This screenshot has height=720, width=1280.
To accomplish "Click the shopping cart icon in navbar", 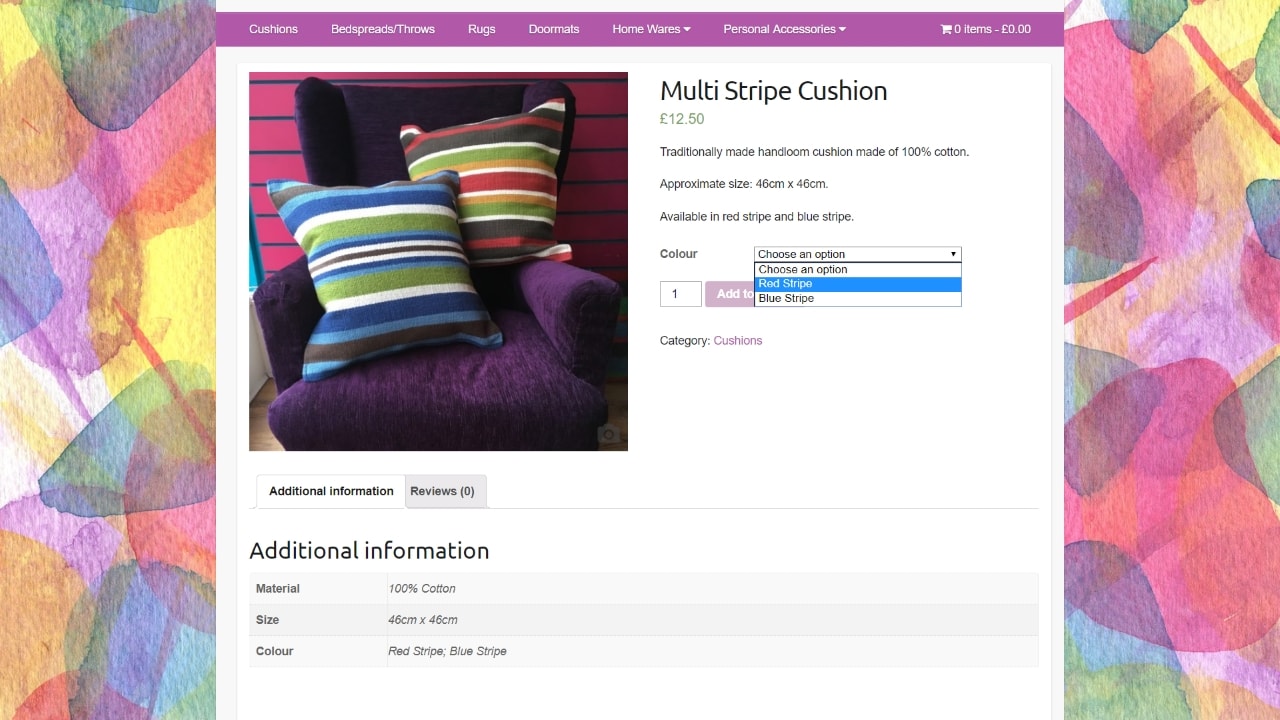I will (x=944, y=29).
